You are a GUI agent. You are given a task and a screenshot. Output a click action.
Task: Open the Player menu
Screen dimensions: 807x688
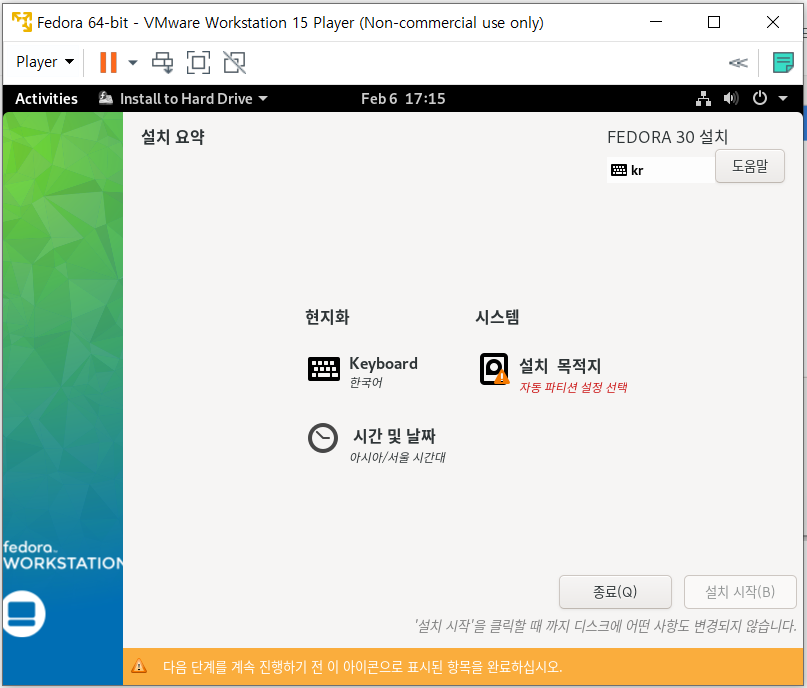45,62
